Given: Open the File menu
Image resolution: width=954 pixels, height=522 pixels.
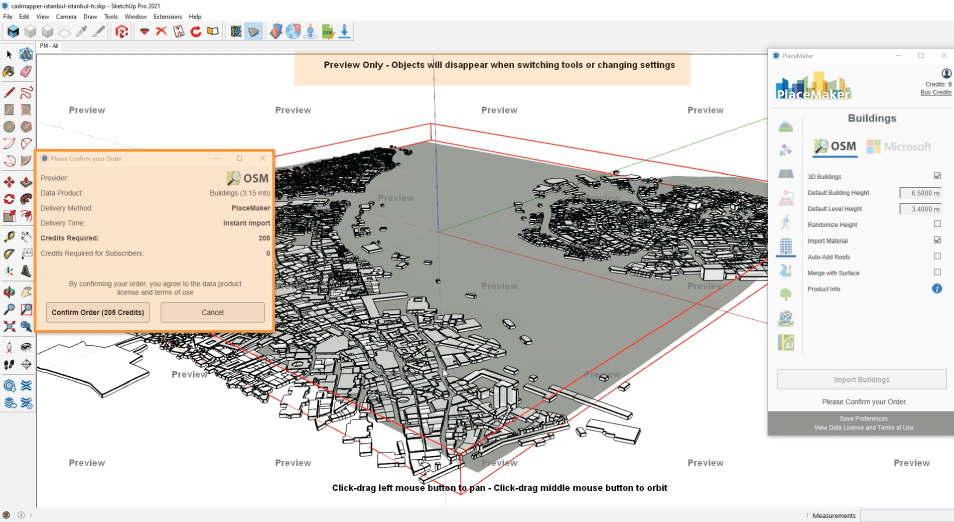Looking at the screenshot, I should point(8,16).
